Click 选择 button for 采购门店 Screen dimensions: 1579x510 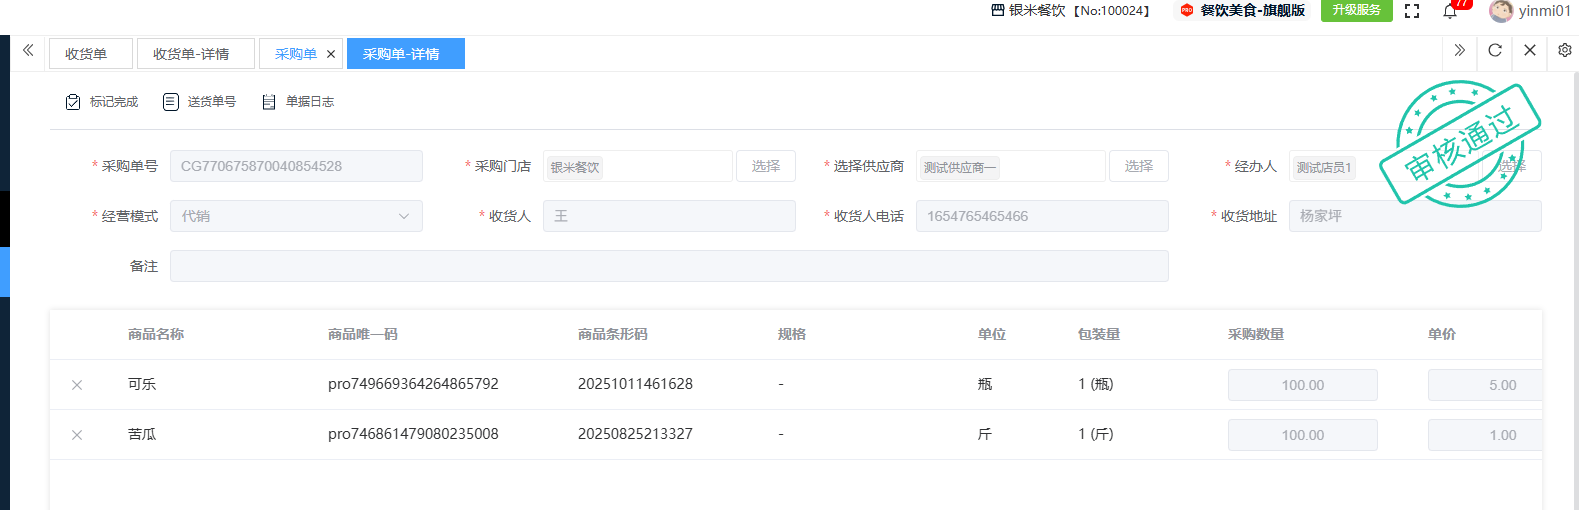point(766,166)
